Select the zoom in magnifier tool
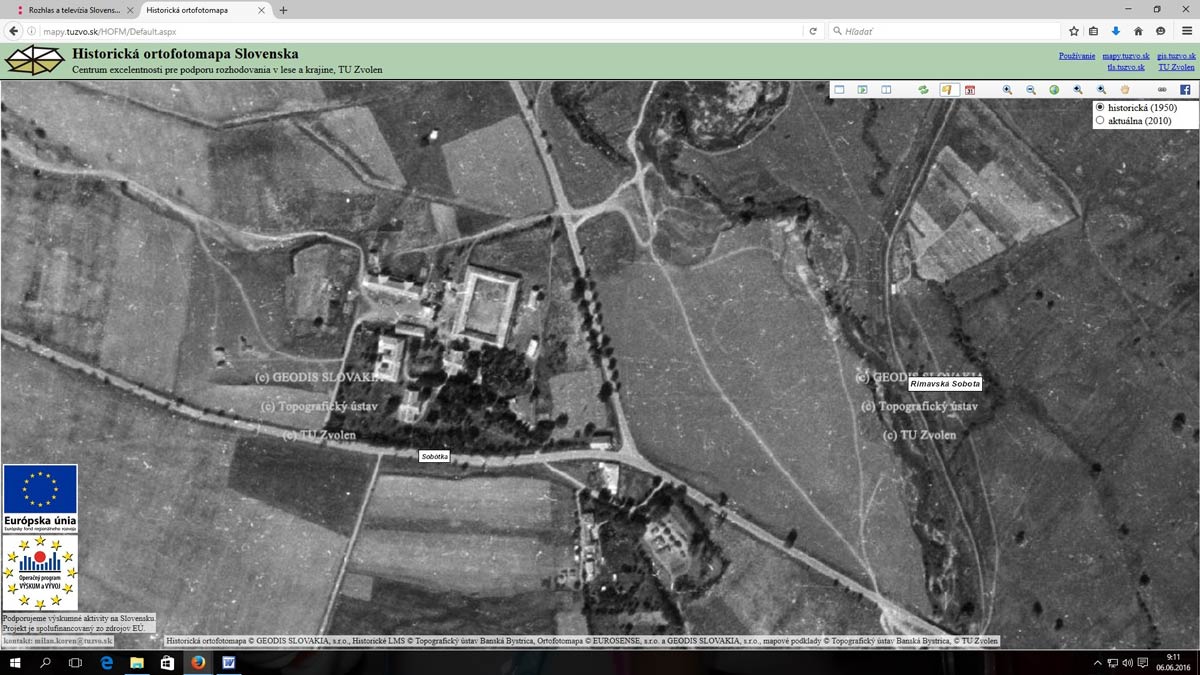The image size is (1200, 675). (x=1007, y=90)
